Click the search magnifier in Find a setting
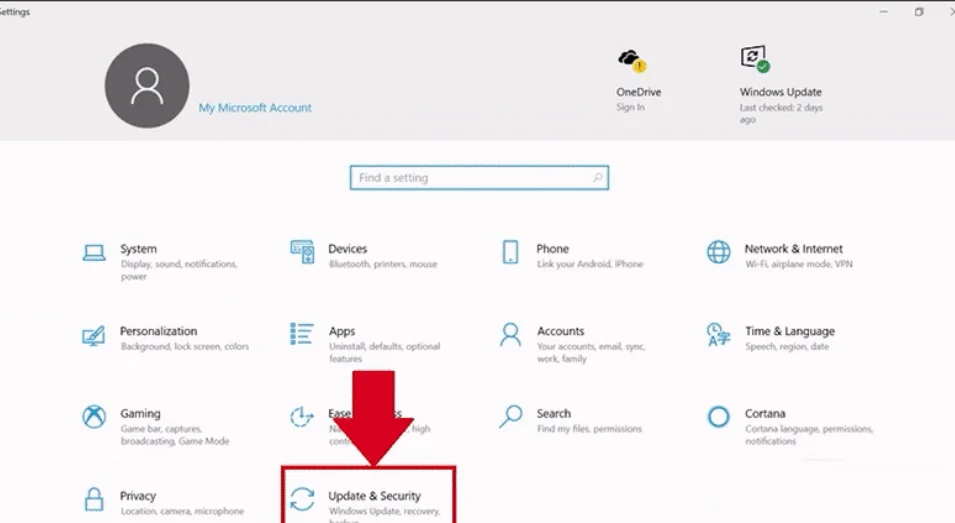The width and height of the screenshot is (955, 523). [x=597, y=178]
